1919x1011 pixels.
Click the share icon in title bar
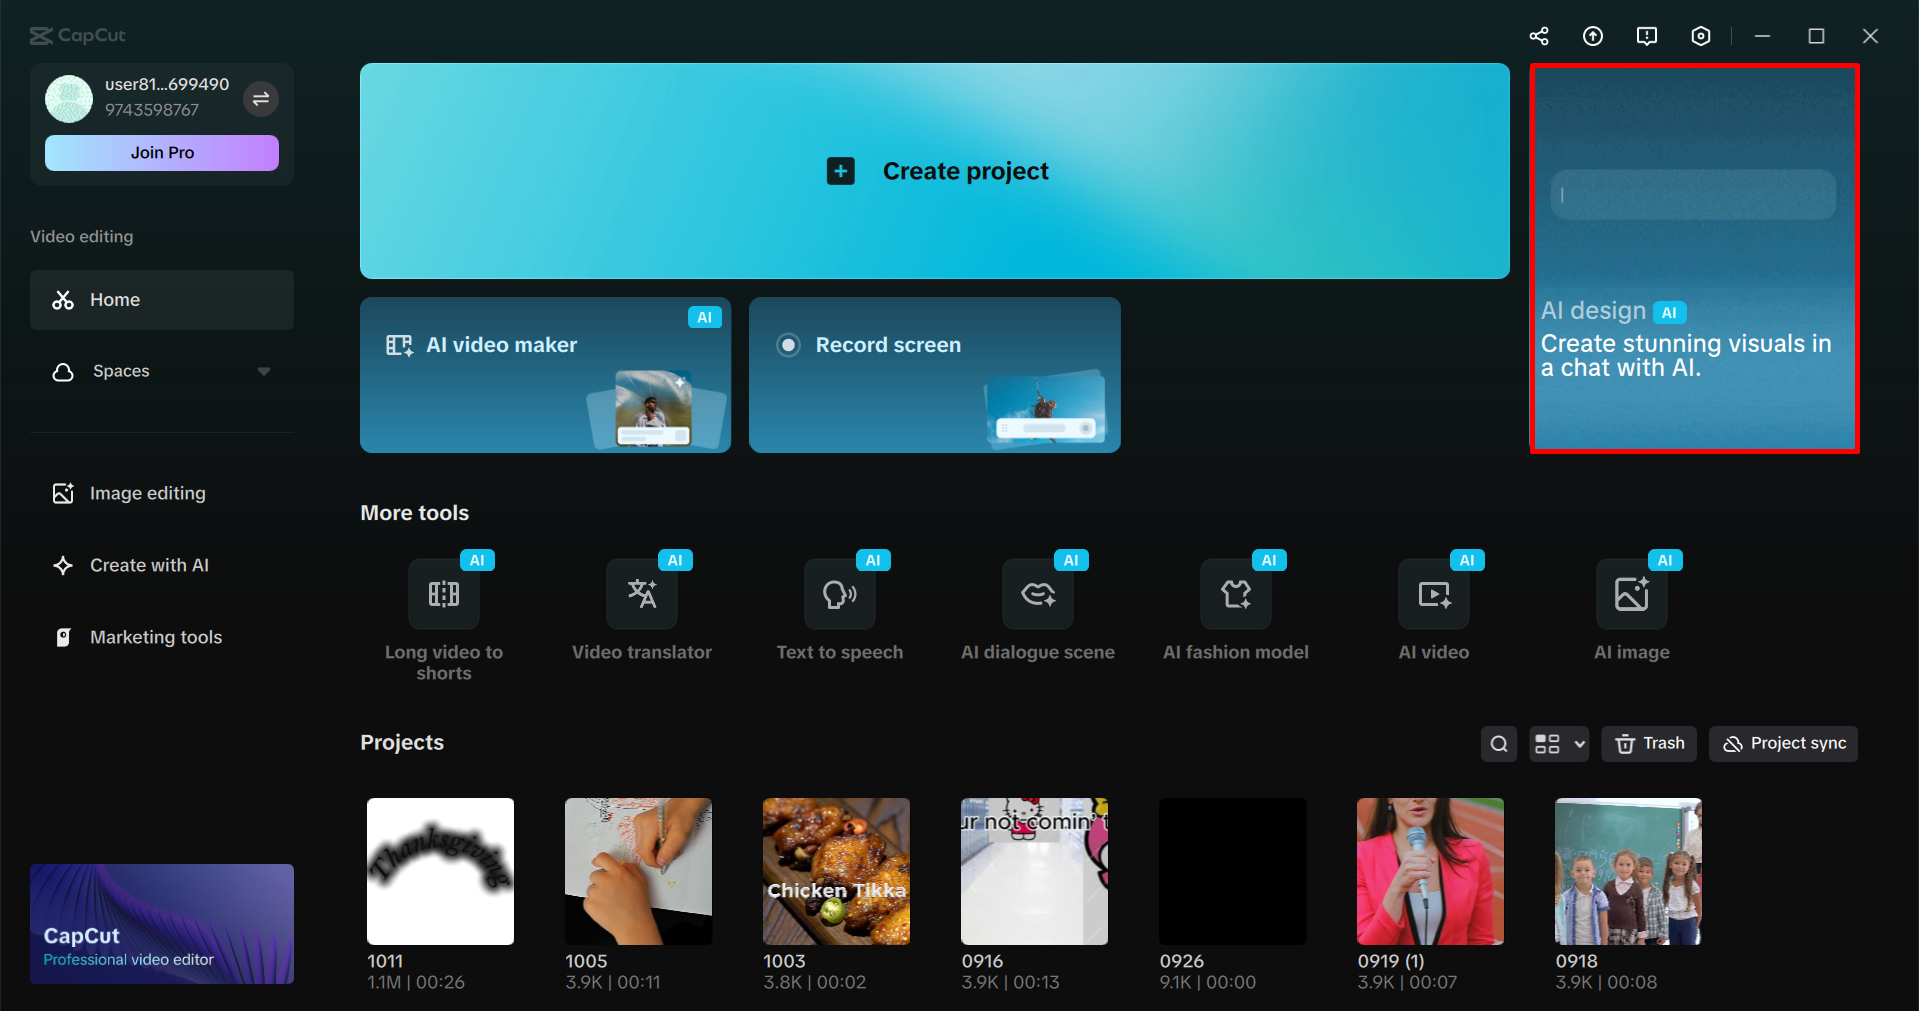[x=1539, y=36]
